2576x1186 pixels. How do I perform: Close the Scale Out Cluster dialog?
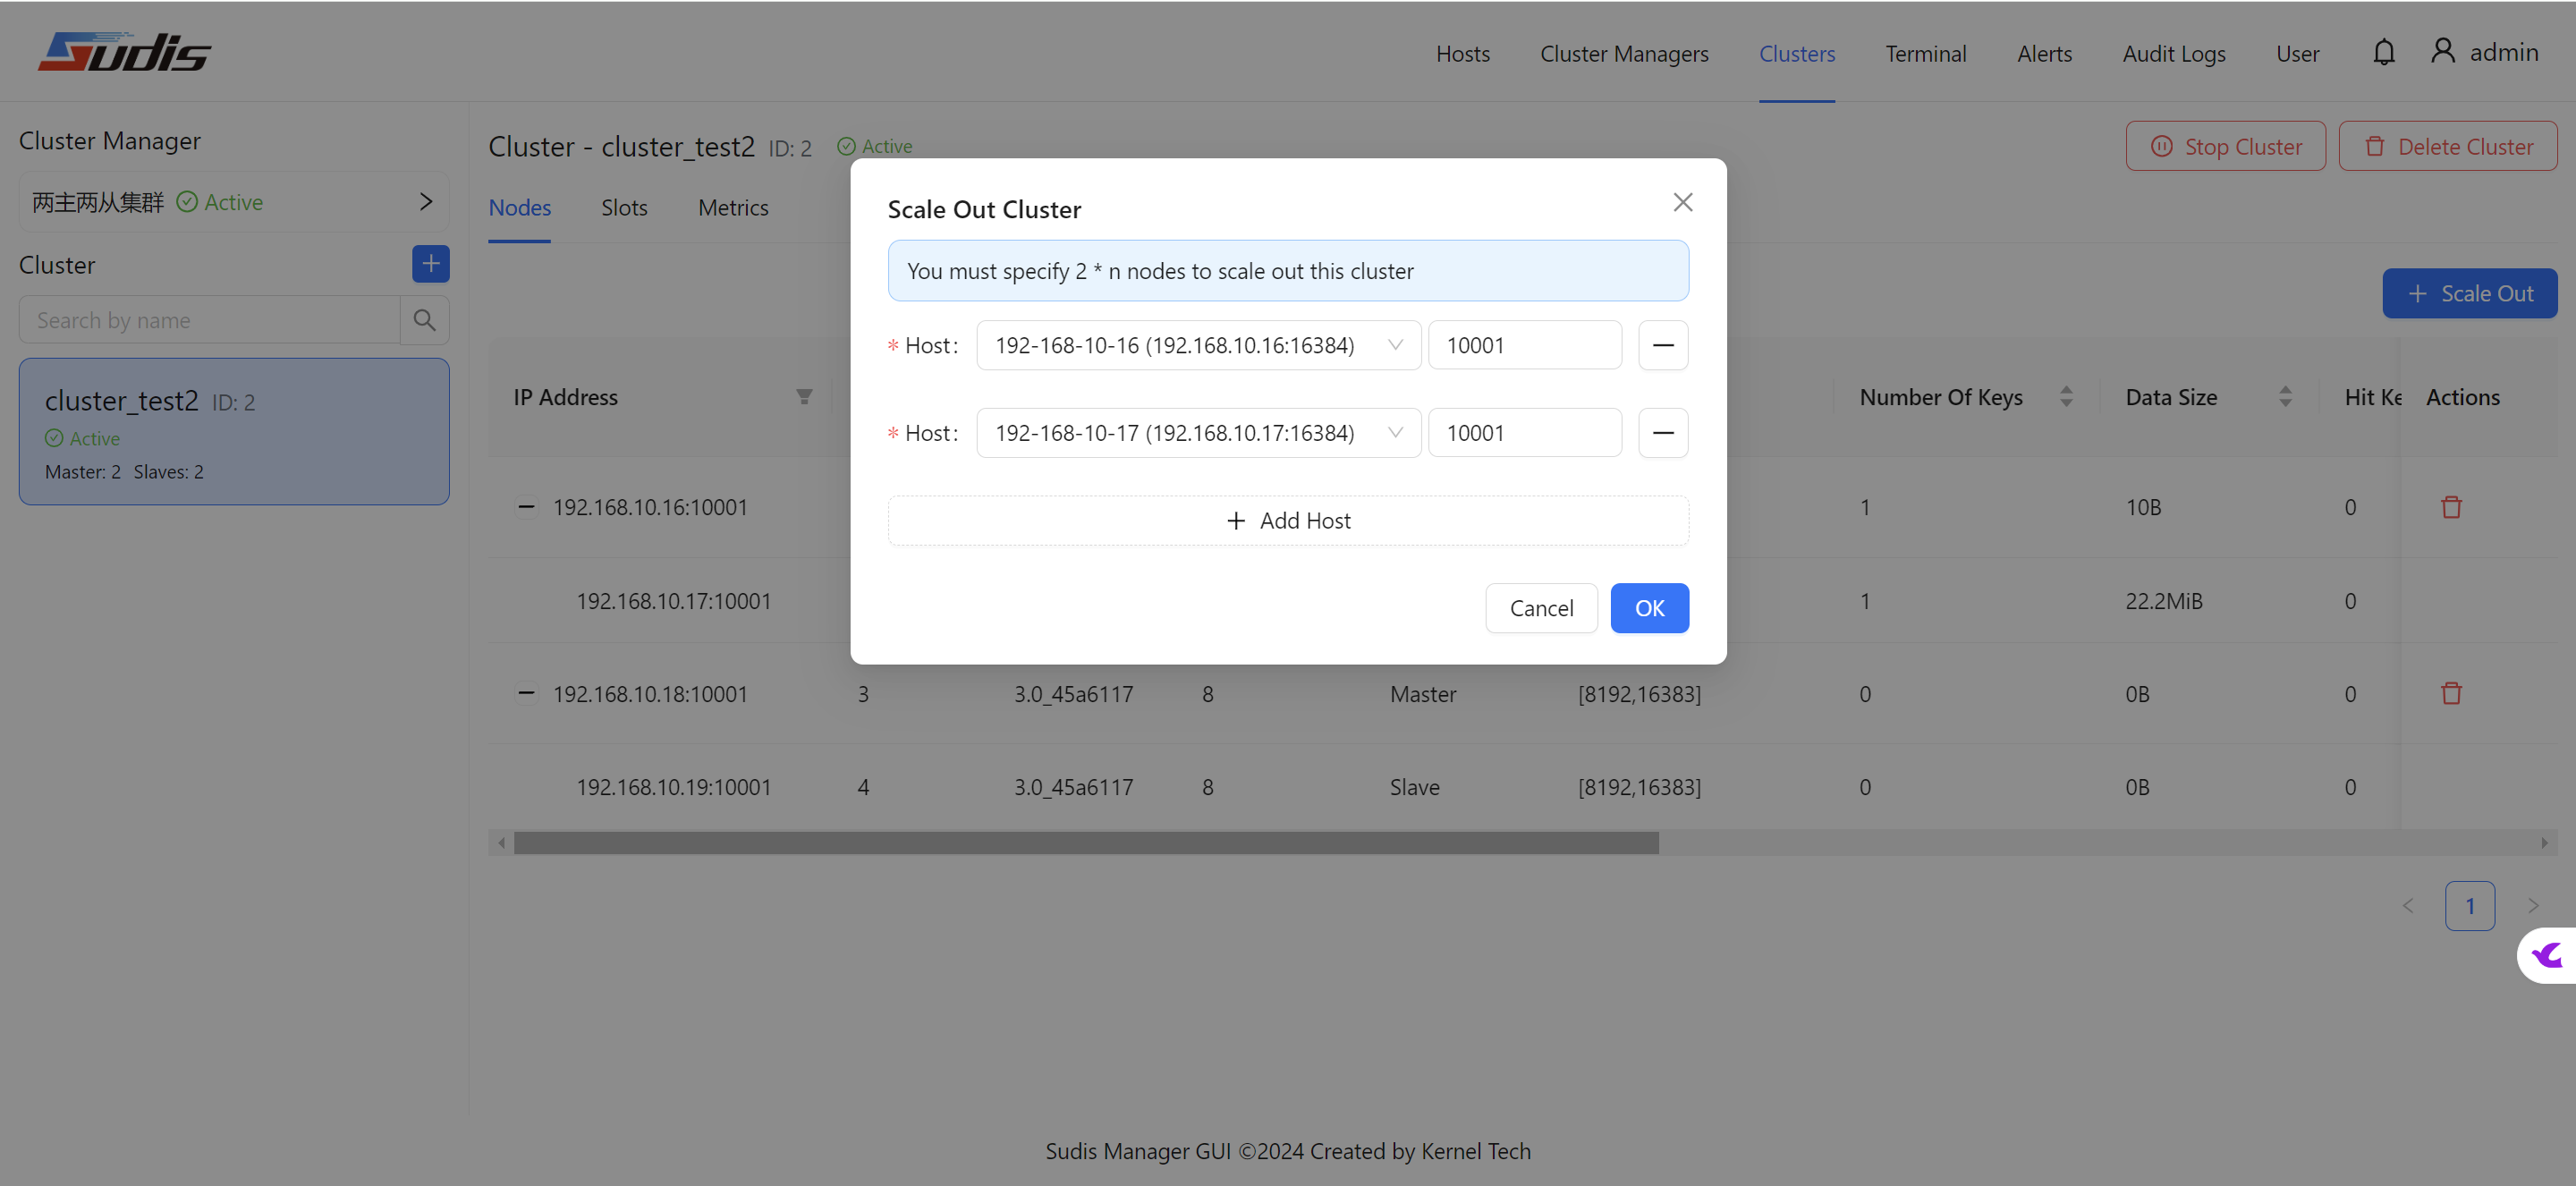coord(1683,203)
